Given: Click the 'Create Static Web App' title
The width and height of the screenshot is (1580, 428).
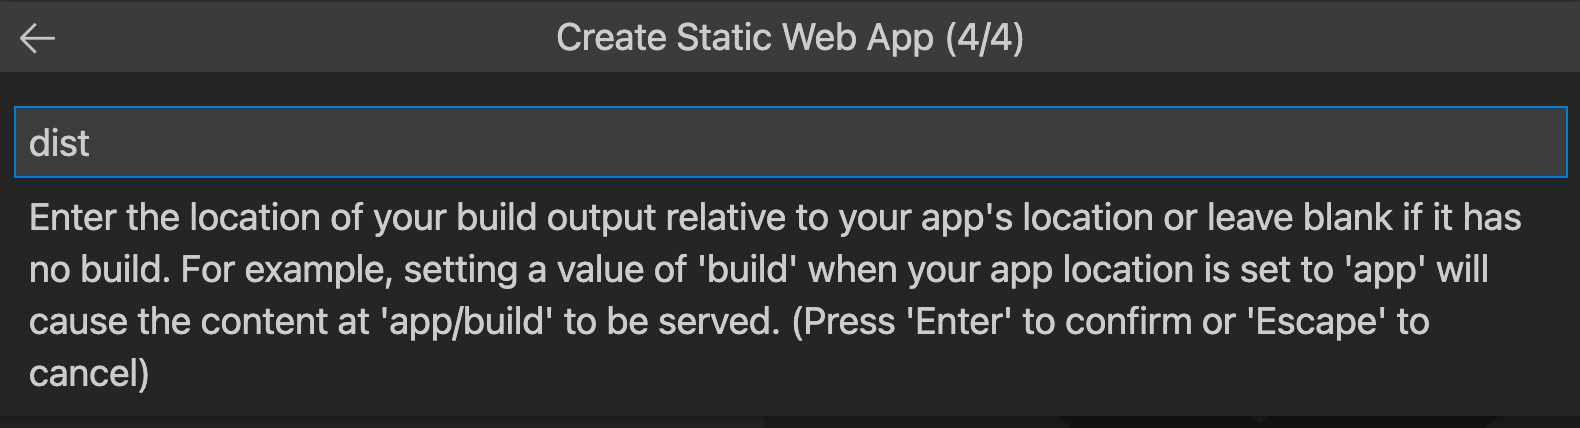Looking at the screenshot, I should pyautogui.click(x=745, y=38).
